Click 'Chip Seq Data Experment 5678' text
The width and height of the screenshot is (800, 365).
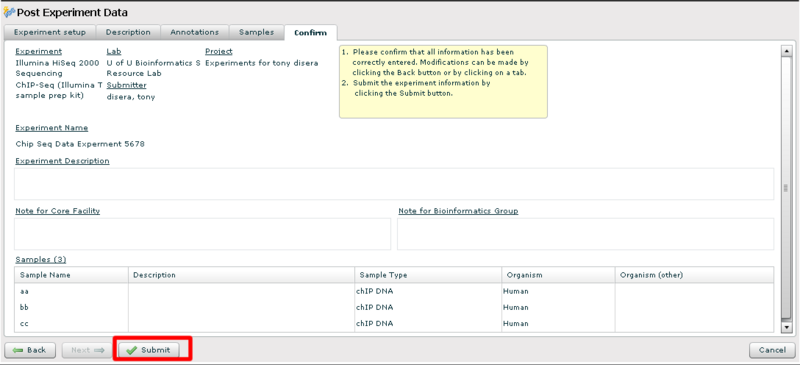click(x=80, y=144)
